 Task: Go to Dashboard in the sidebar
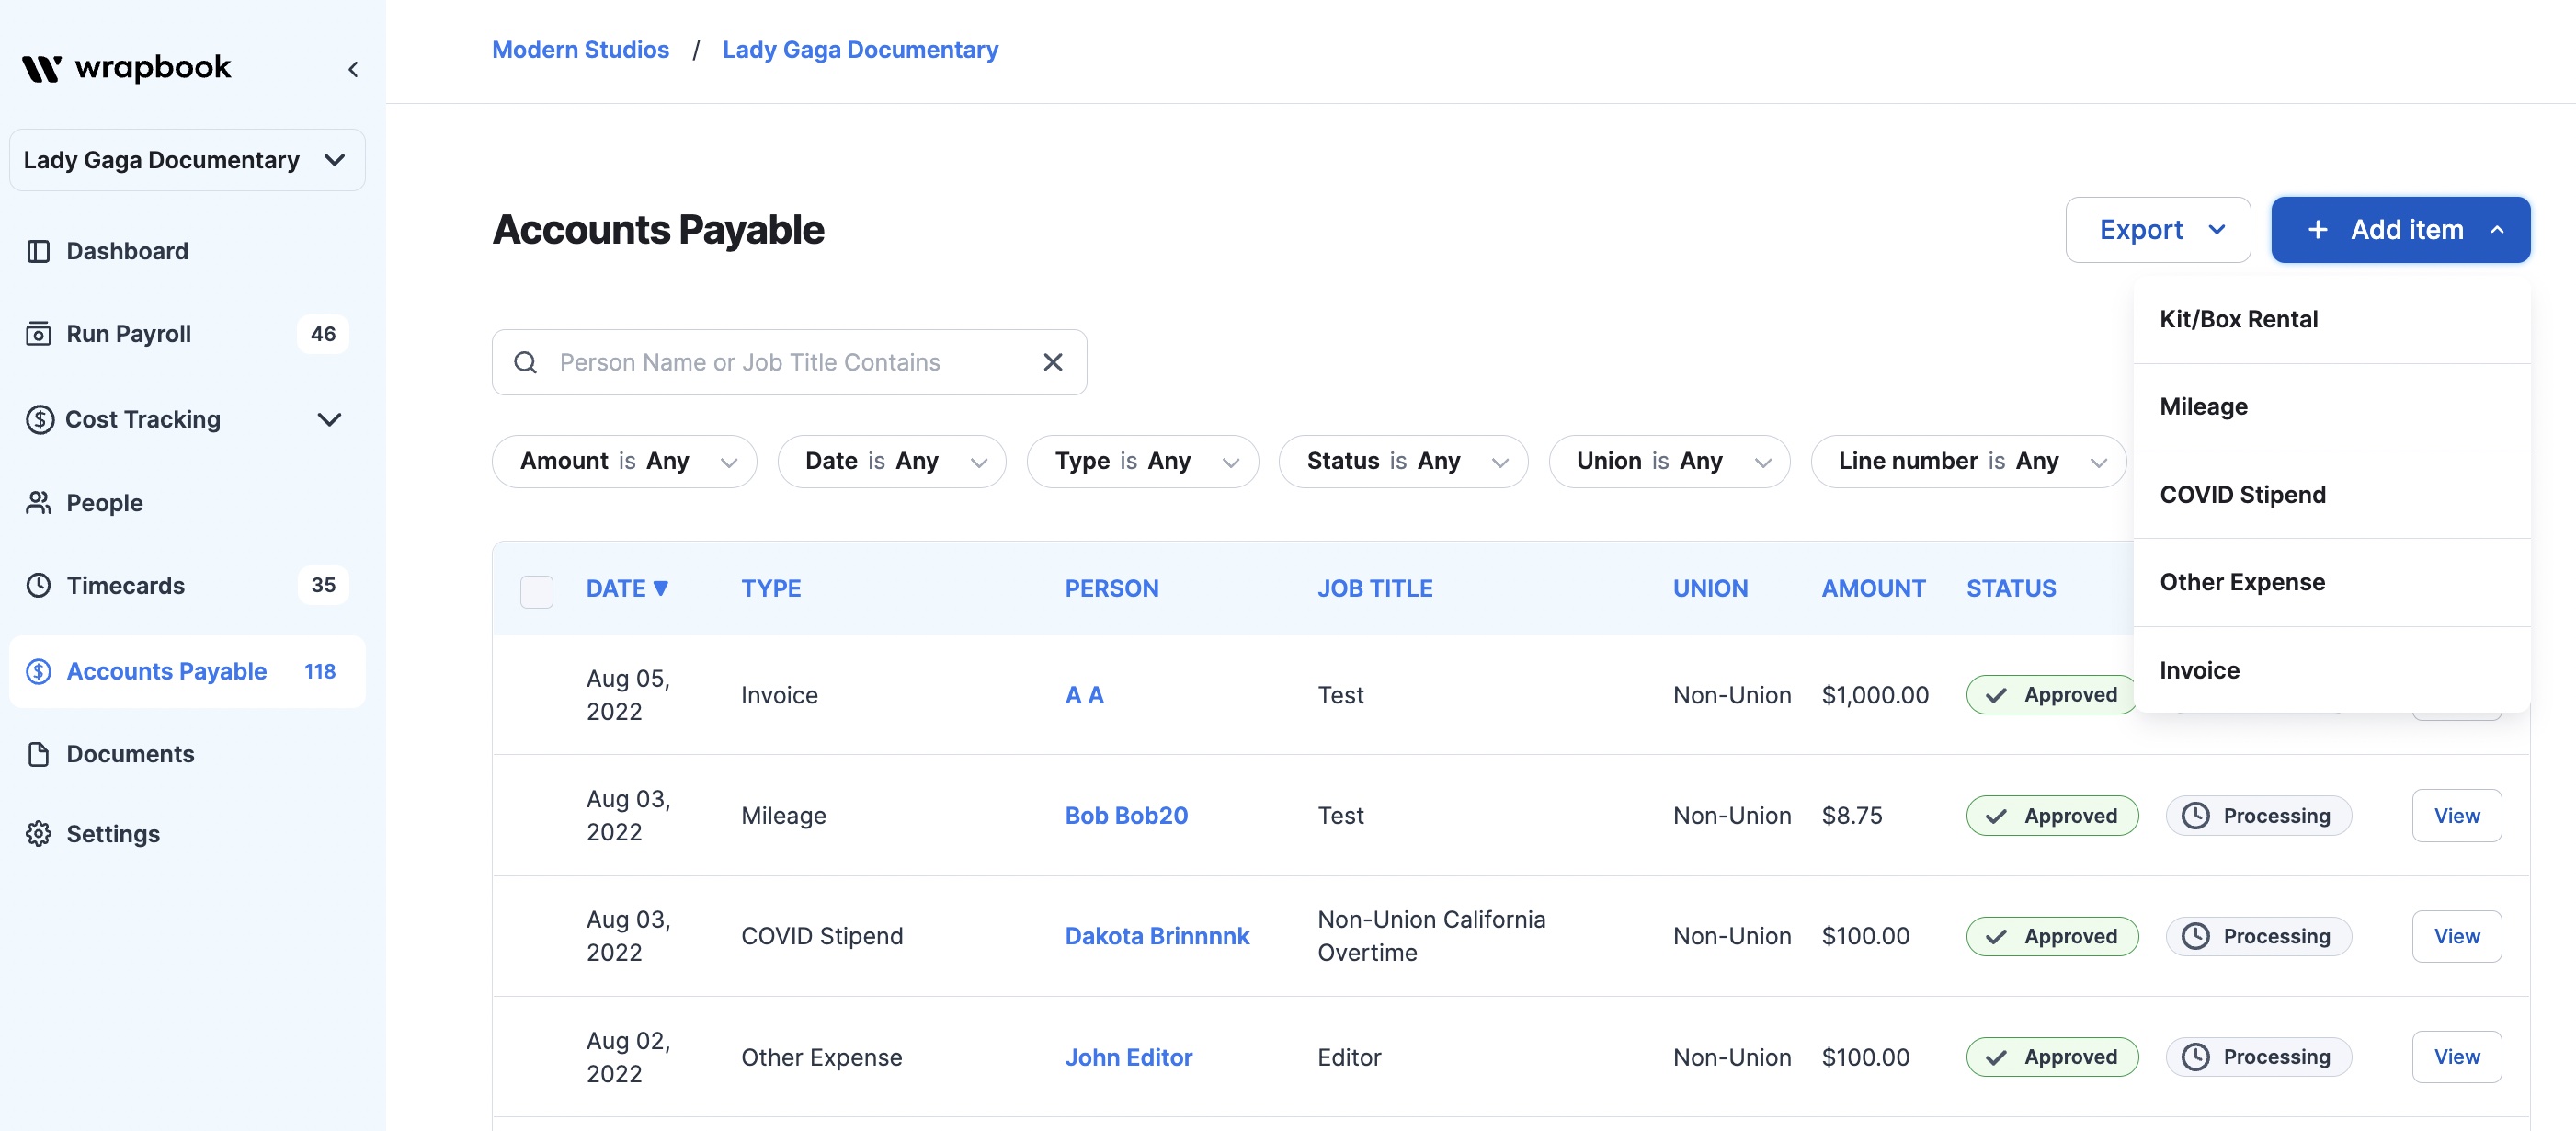(187, 251)
